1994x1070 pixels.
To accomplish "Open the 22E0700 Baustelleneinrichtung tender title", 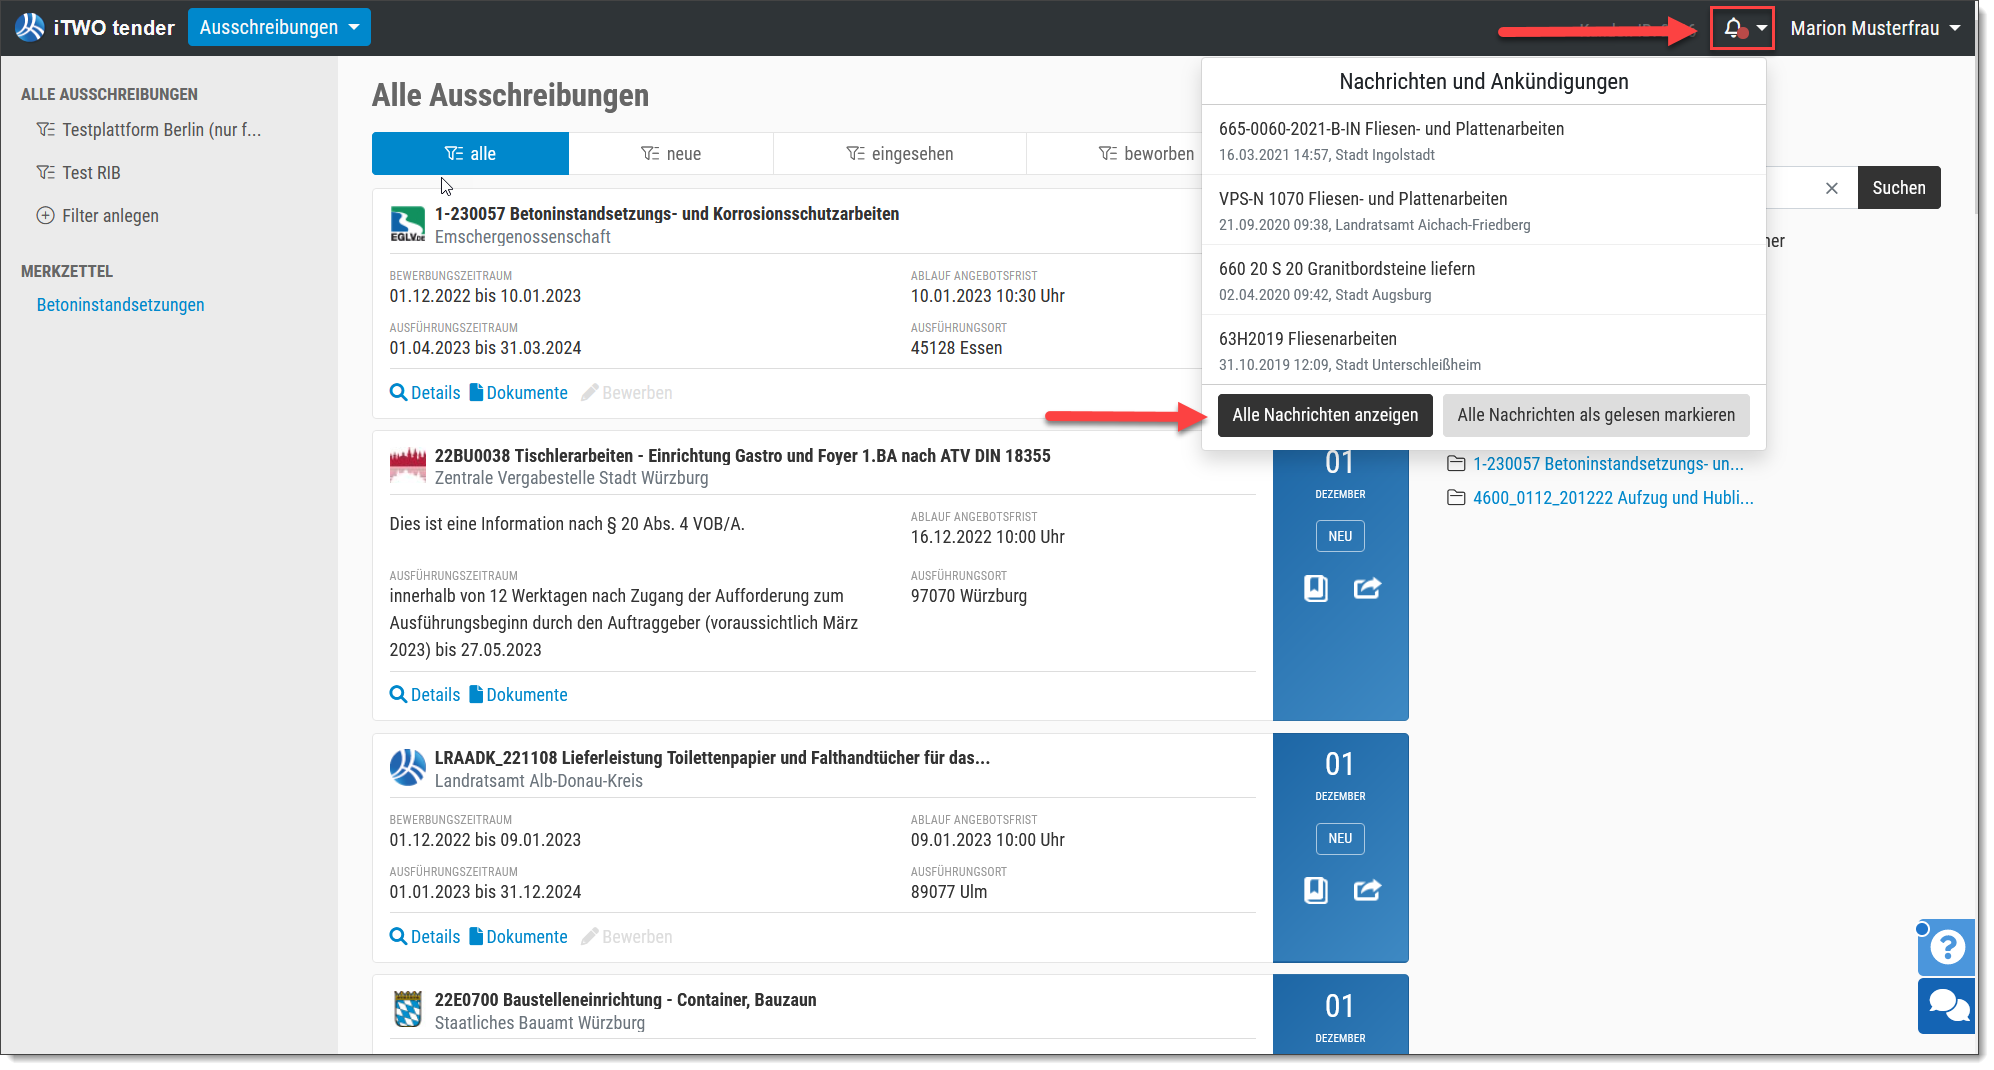I will [x=625, y=1000].
